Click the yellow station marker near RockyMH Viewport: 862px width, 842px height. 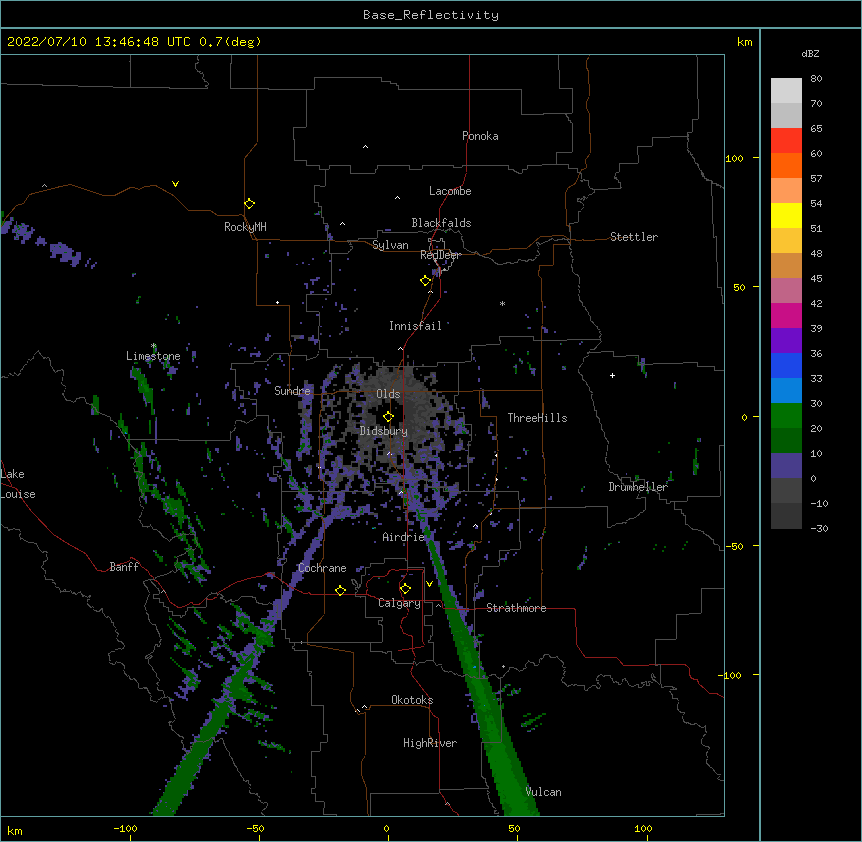[250, 203]
